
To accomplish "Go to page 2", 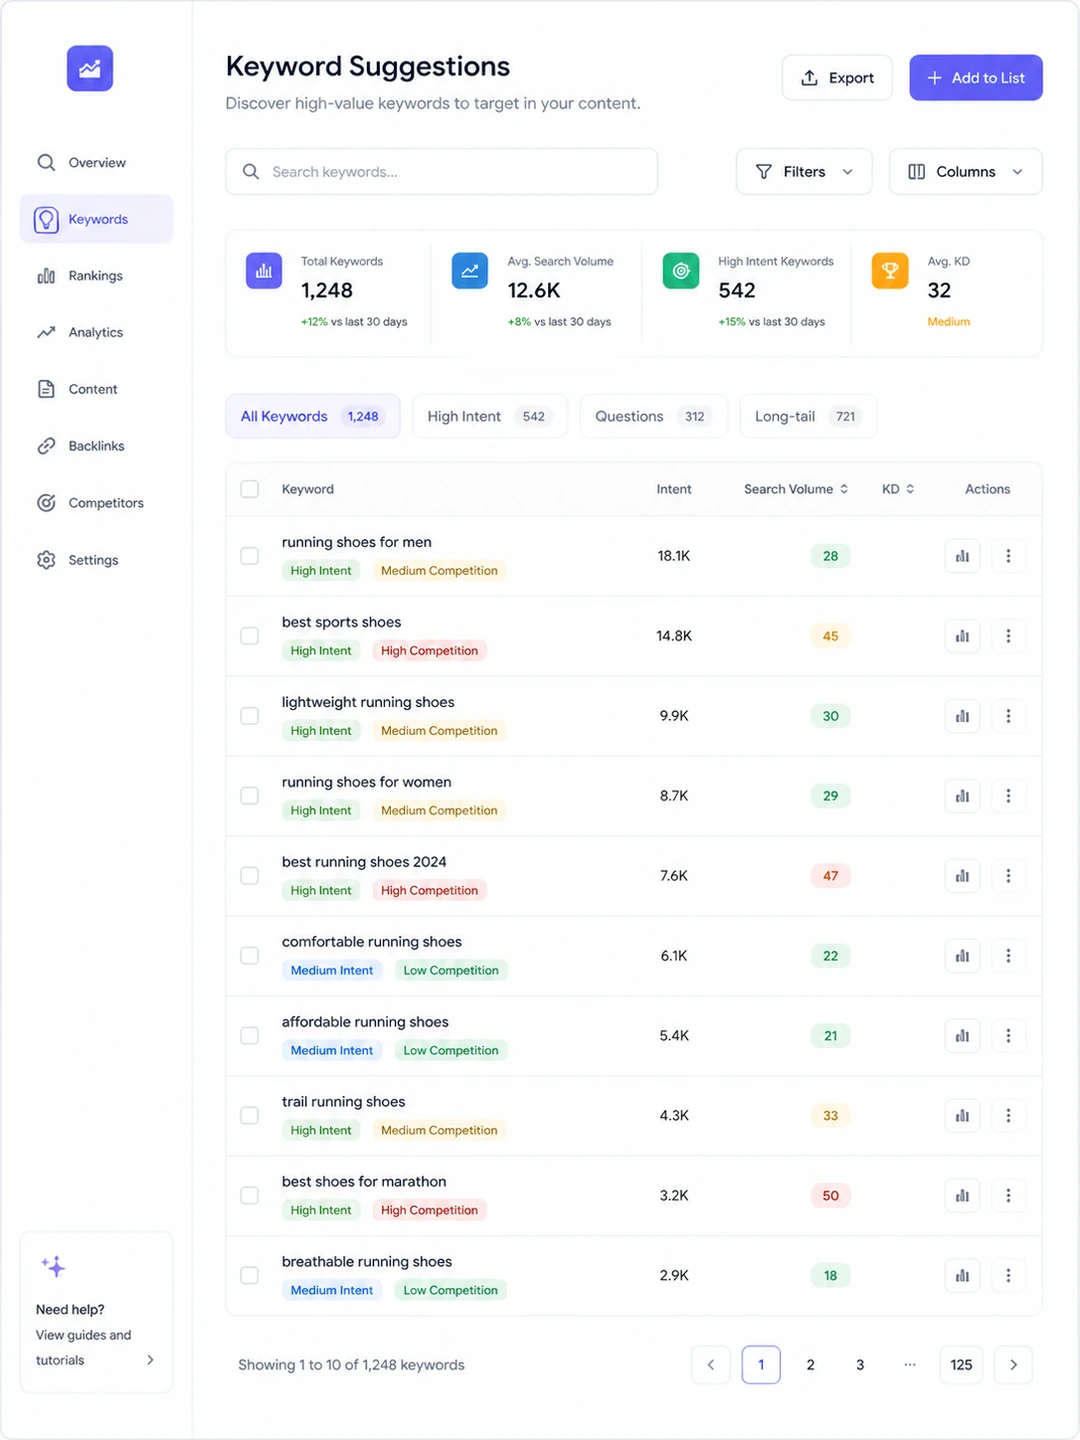I will (810, 1365).
